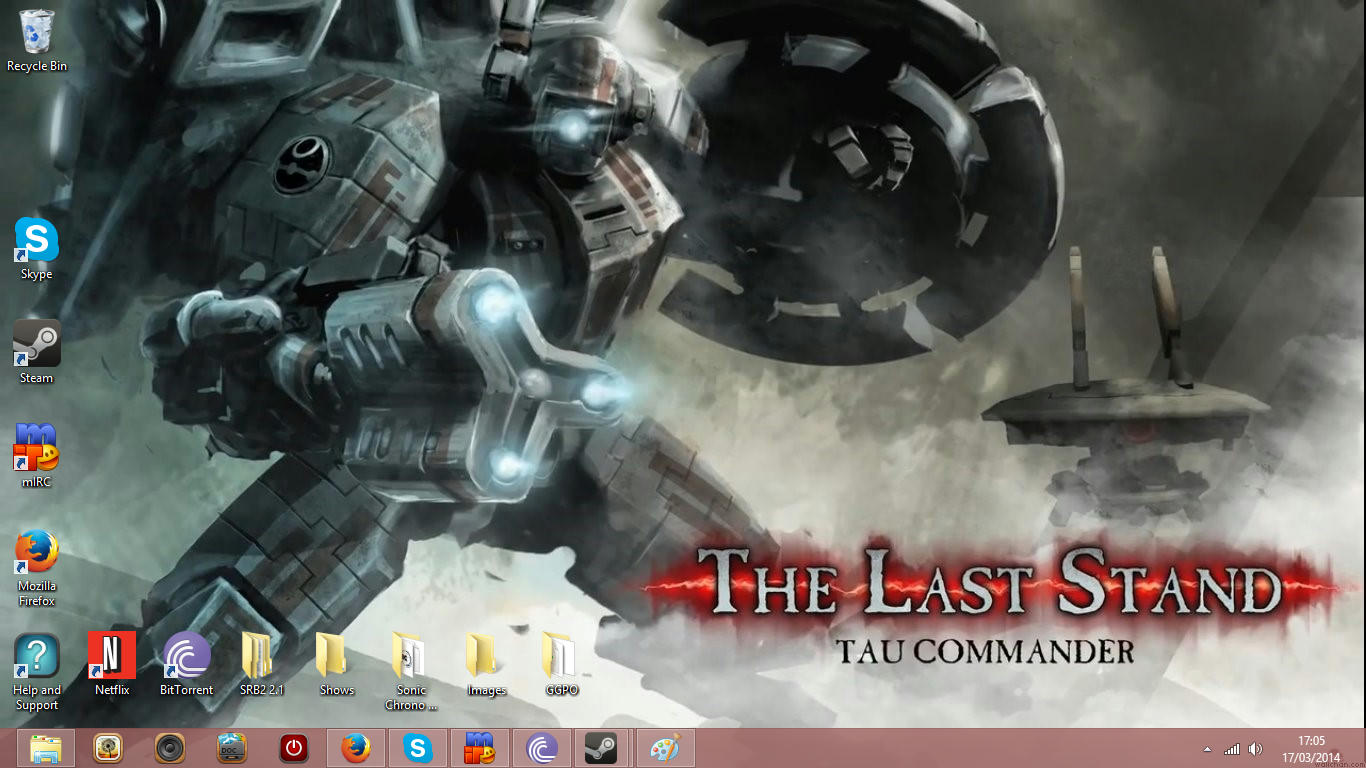The height and width of the screenshot is (768, 1366).
Task: Switch to BitTorrent on the taskbar
Action: [542, 749]
